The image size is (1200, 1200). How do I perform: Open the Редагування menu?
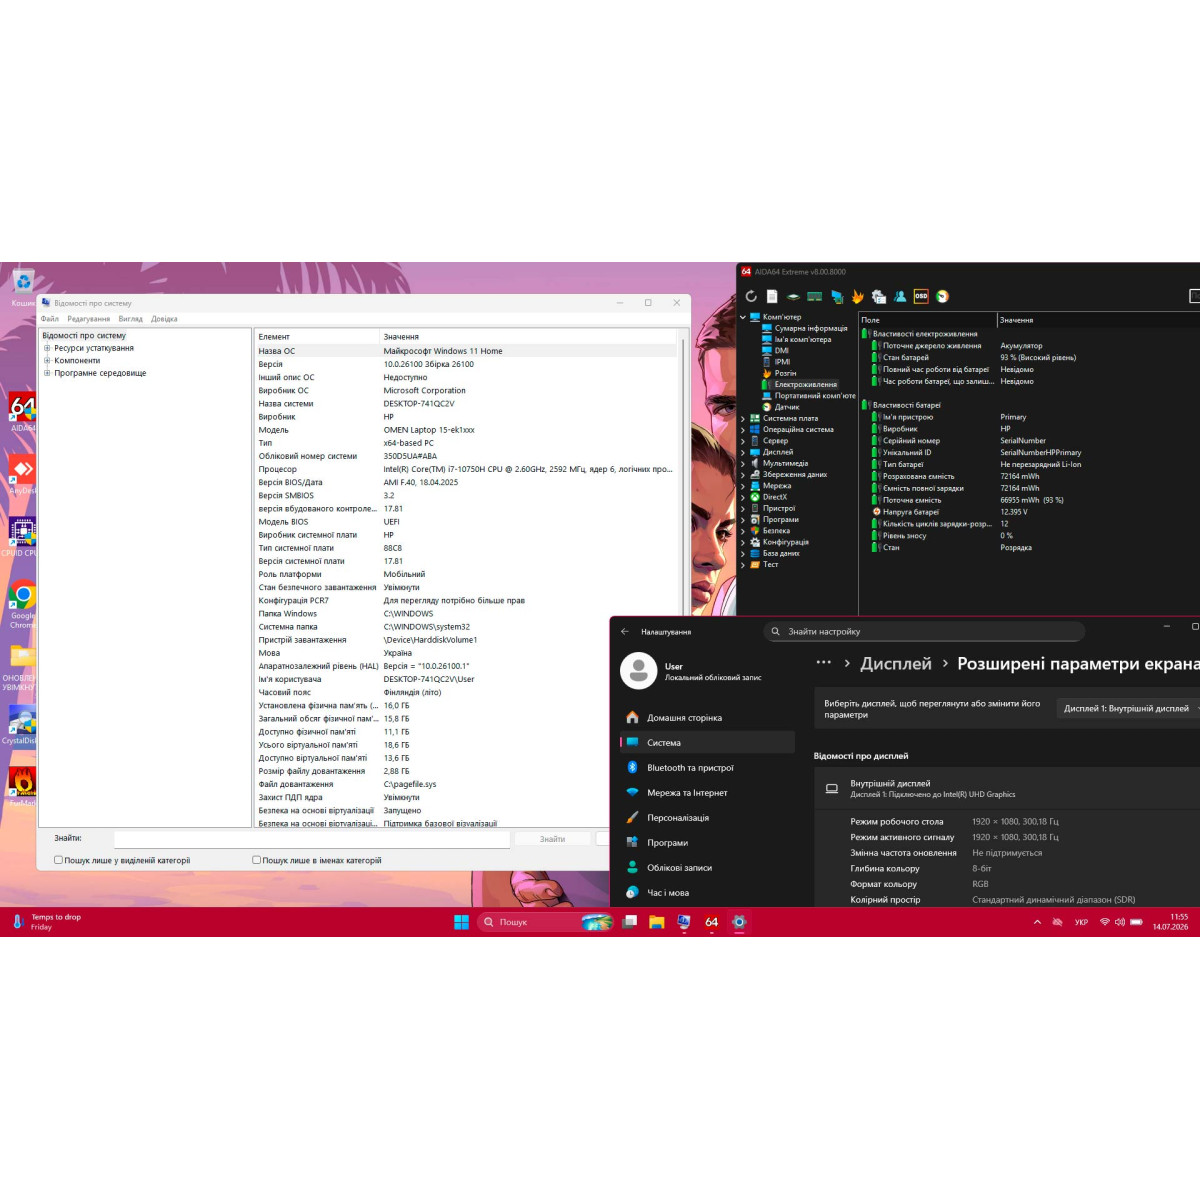[89, 319]
